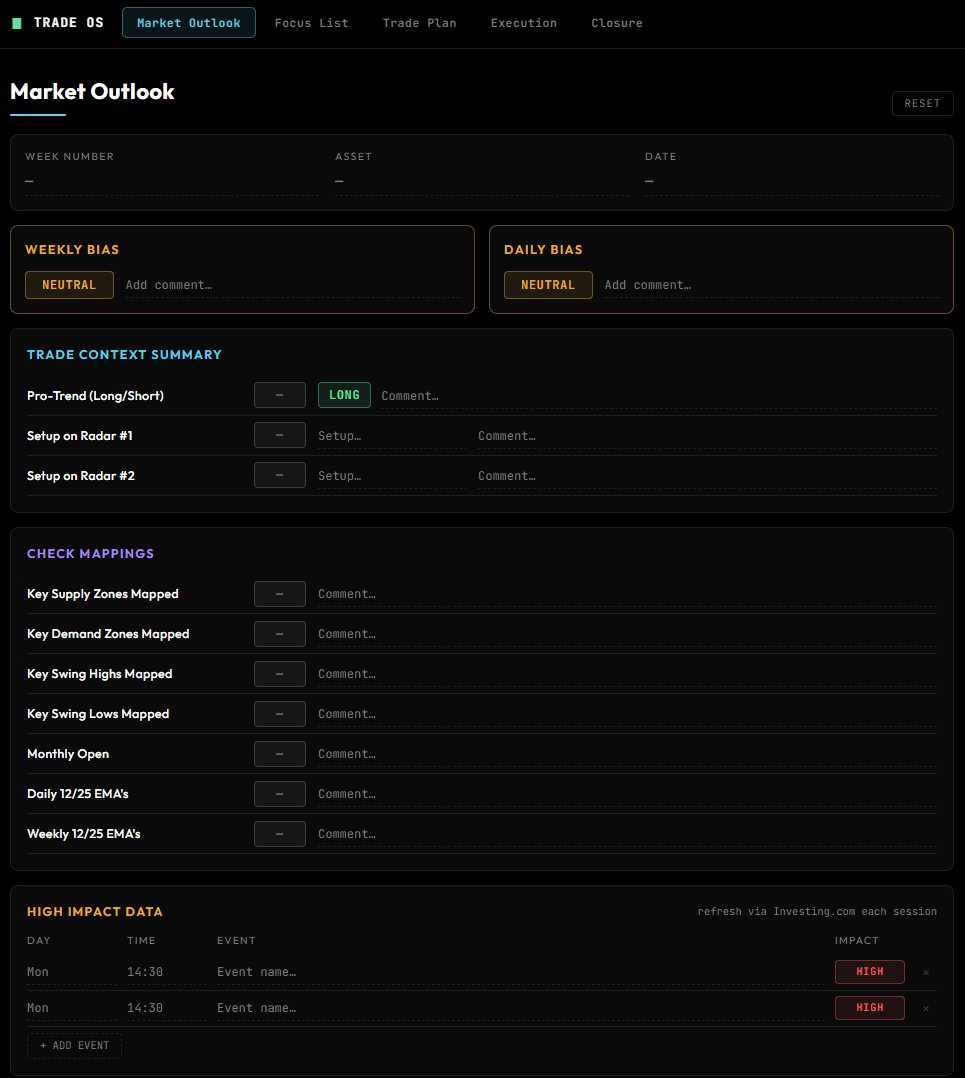965x1078 pixels.
Task: Toggle Daily 12/25 EMA's status box
Action: tap(280, 794)
